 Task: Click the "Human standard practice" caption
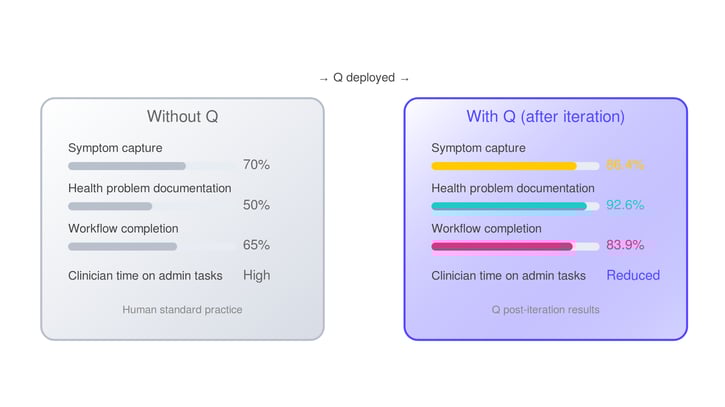tap(182, 310)
